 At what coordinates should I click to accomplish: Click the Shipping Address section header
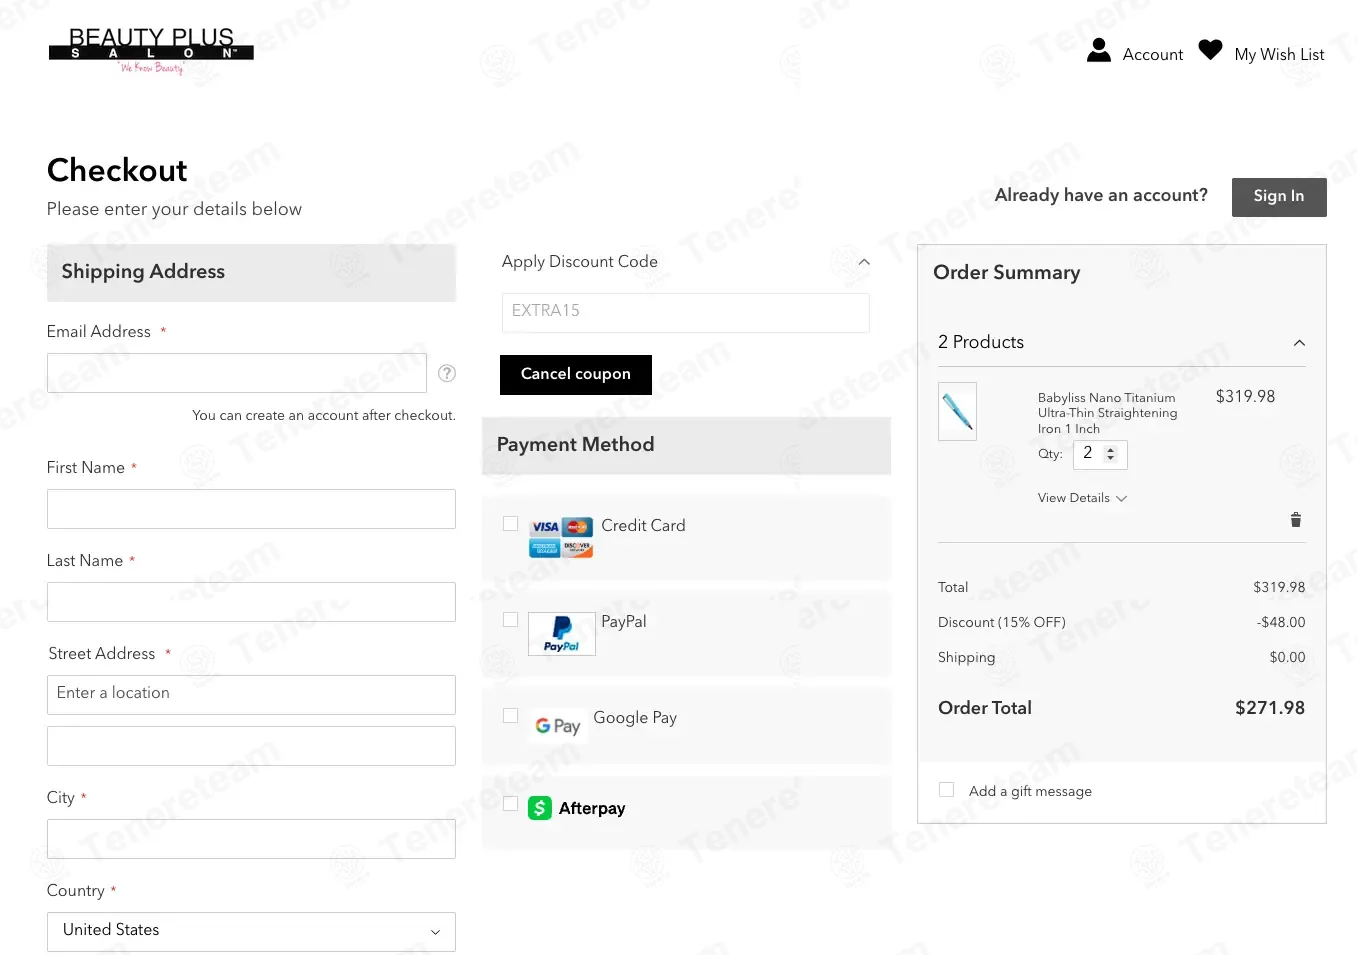coord(251,273)
